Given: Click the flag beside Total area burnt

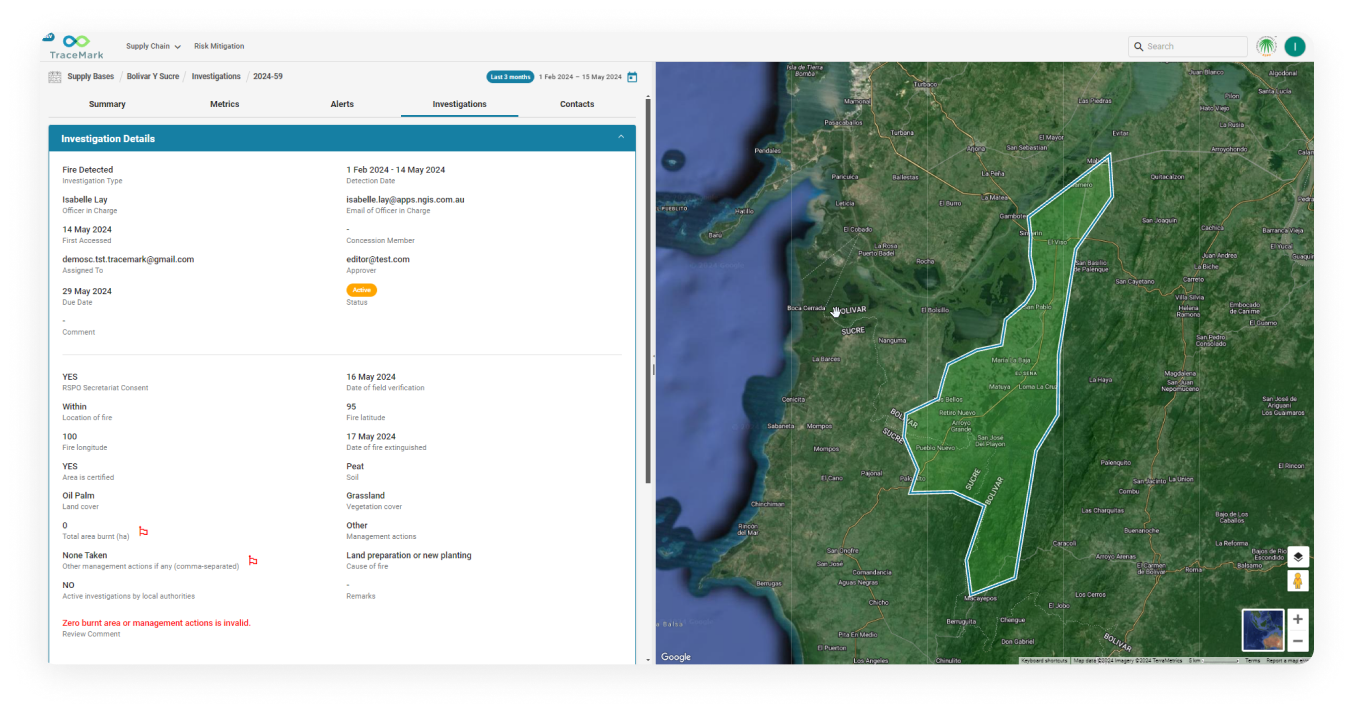Looking at the screenshot, I should 143,531.
